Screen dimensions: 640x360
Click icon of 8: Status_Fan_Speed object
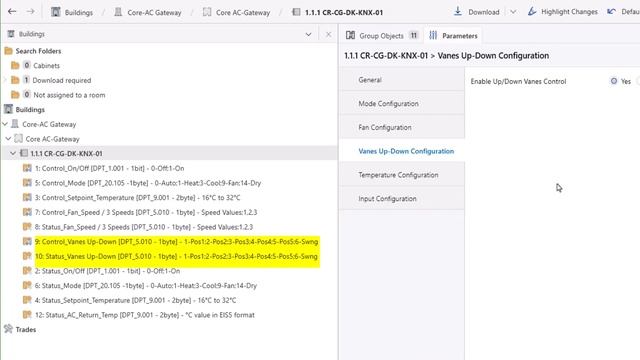click(x=27, y=227)
